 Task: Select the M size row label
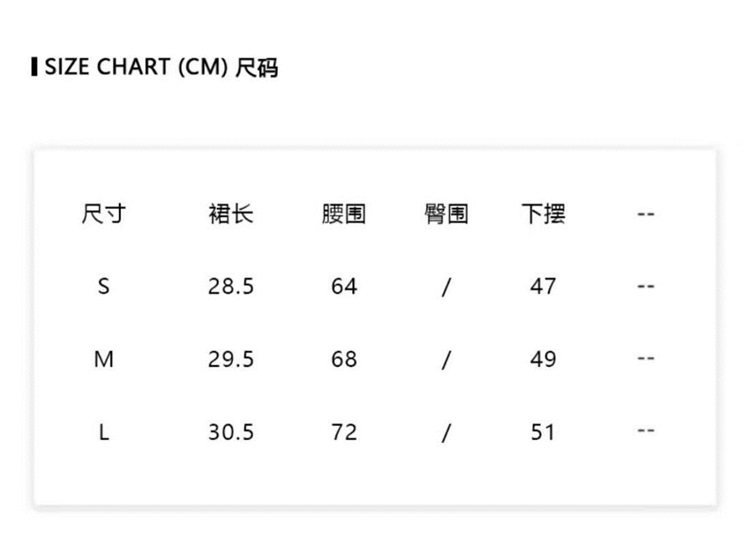click(104, 359)
